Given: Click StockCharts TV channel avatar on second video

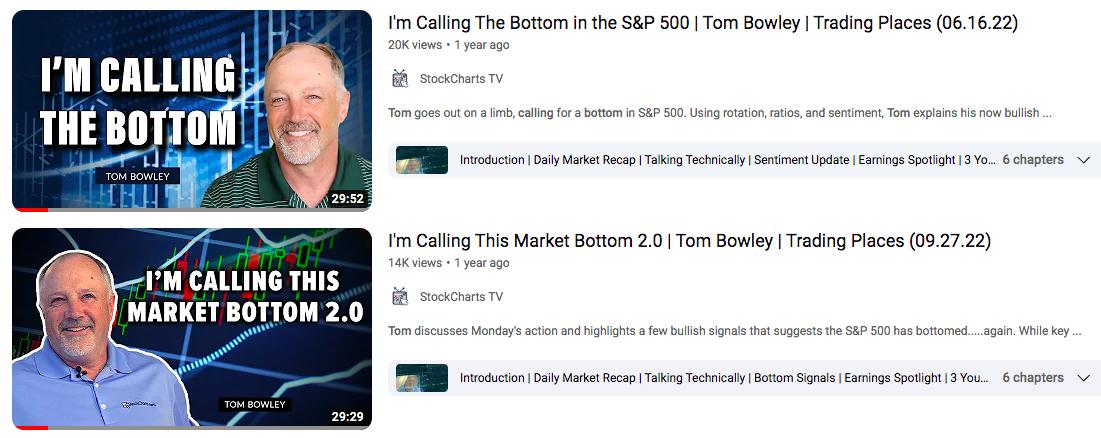Looking at the screenshot, I should click(x=400, y=297).
